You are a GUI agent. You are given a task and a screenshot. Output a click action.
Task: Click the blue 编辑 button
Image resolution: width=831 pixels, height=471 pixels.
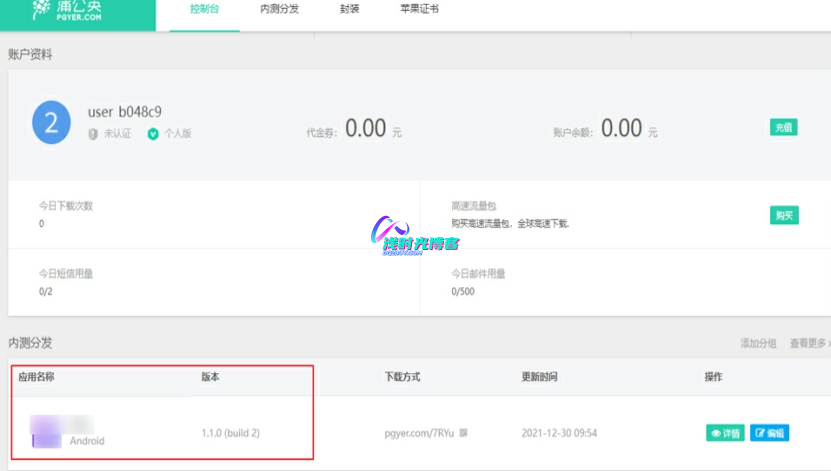pos(769,433)
